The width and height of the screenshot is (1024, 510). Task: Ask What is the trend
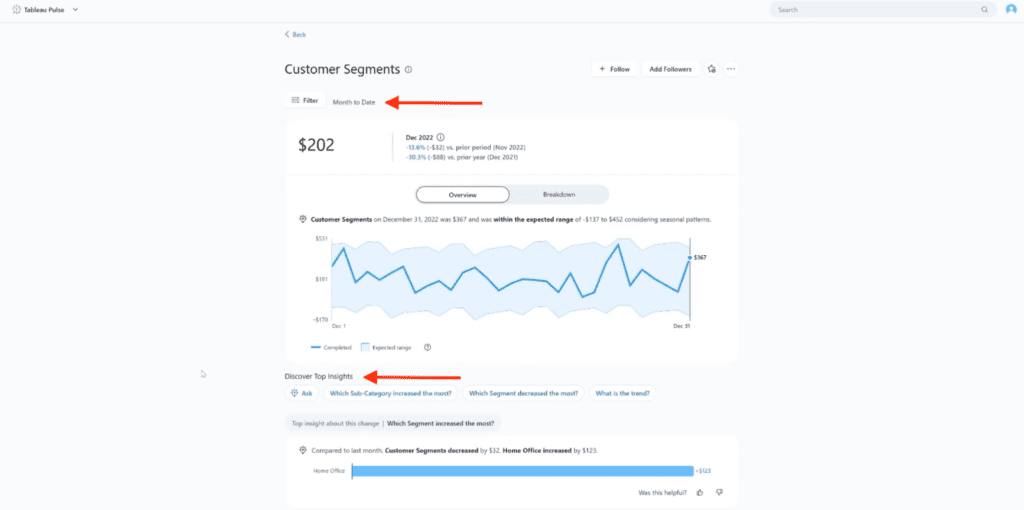click(623, 393)
